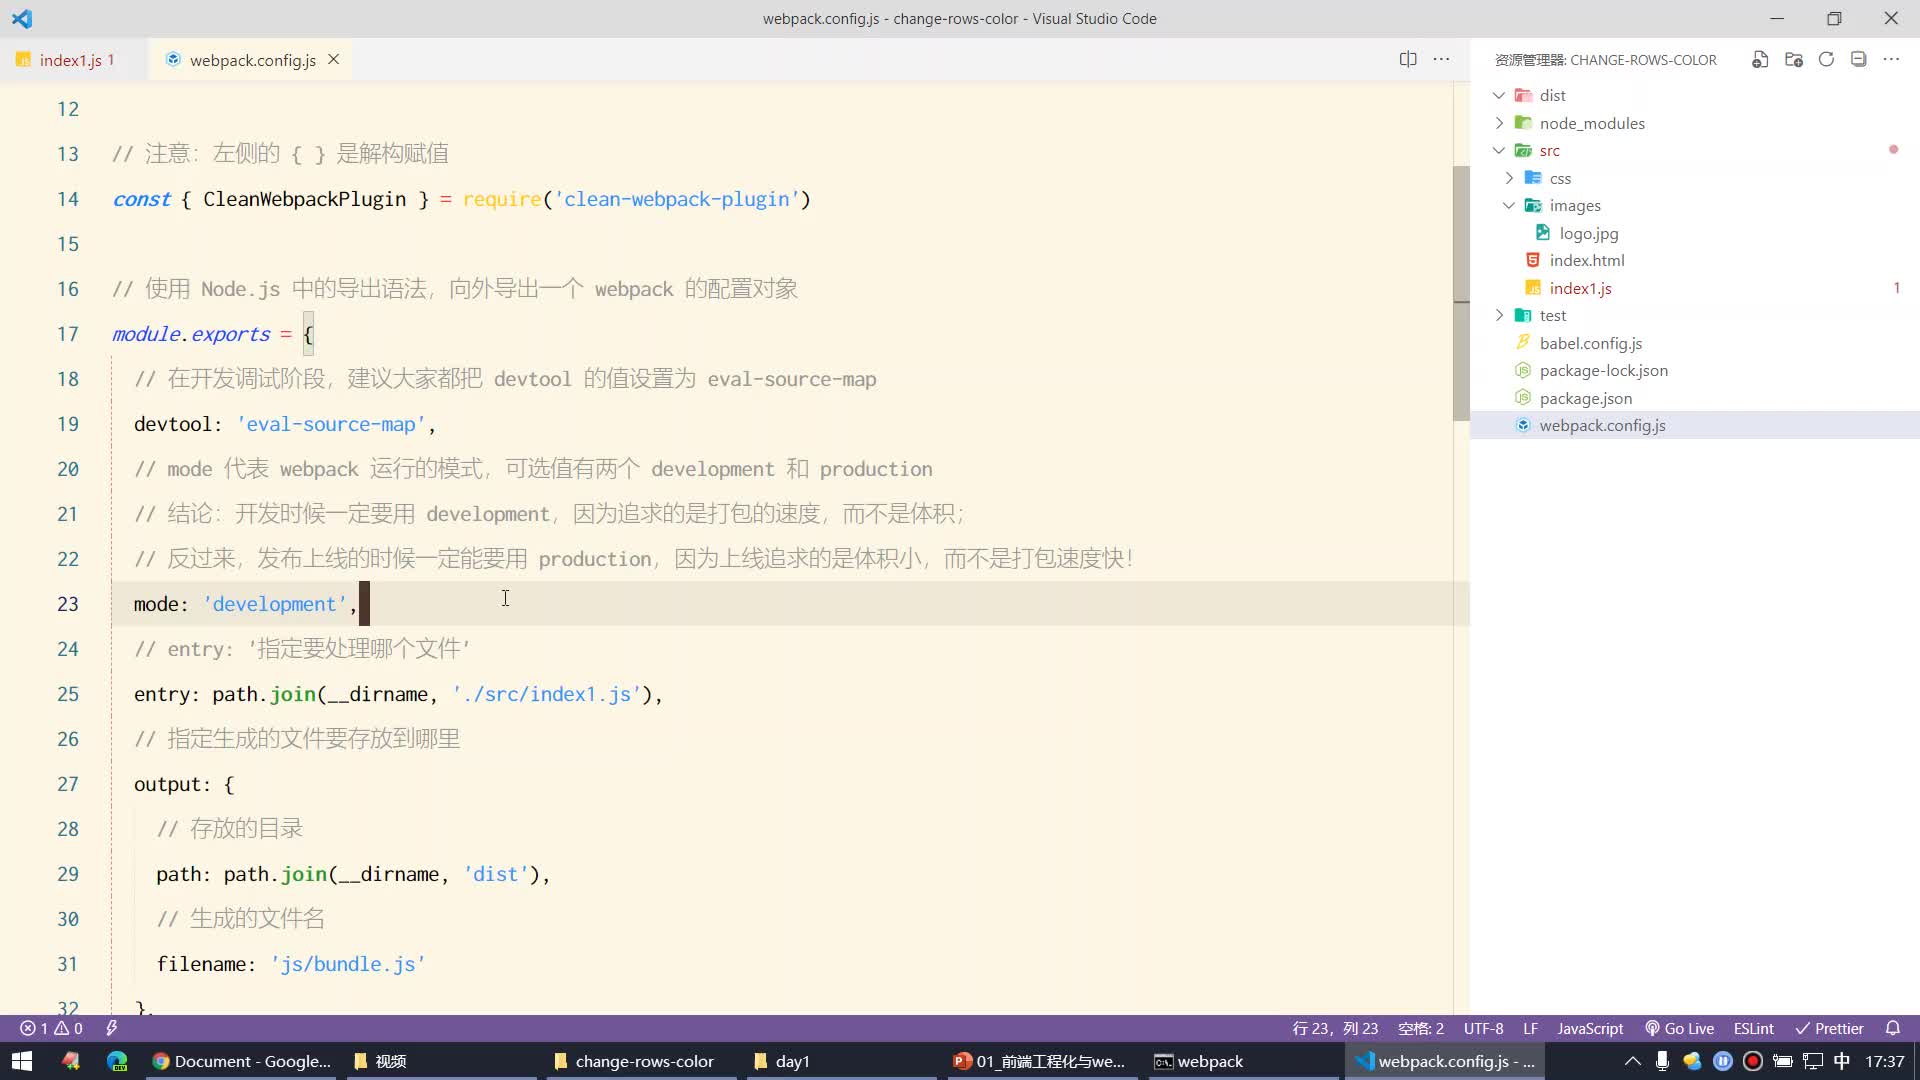Open errors and warnings problems panel

pyautogui.click(x=51, y=1028)
